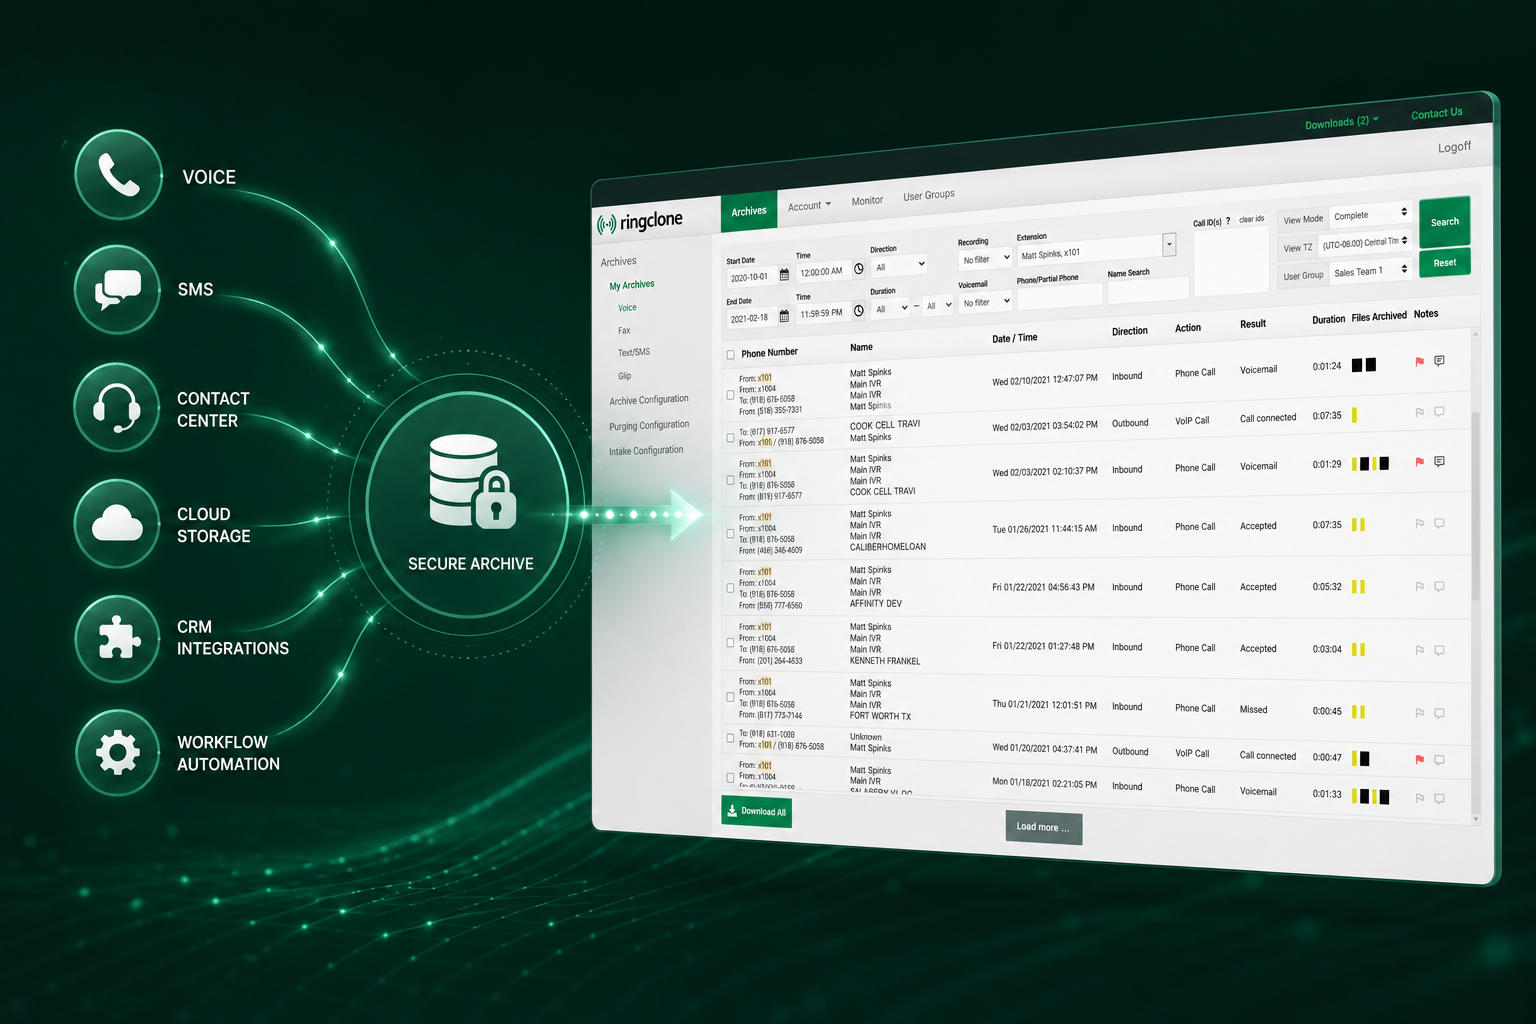Open the first Duration dropdown
The height and width of the screenshot is (1024, 1536).
(x=890, y=308)
